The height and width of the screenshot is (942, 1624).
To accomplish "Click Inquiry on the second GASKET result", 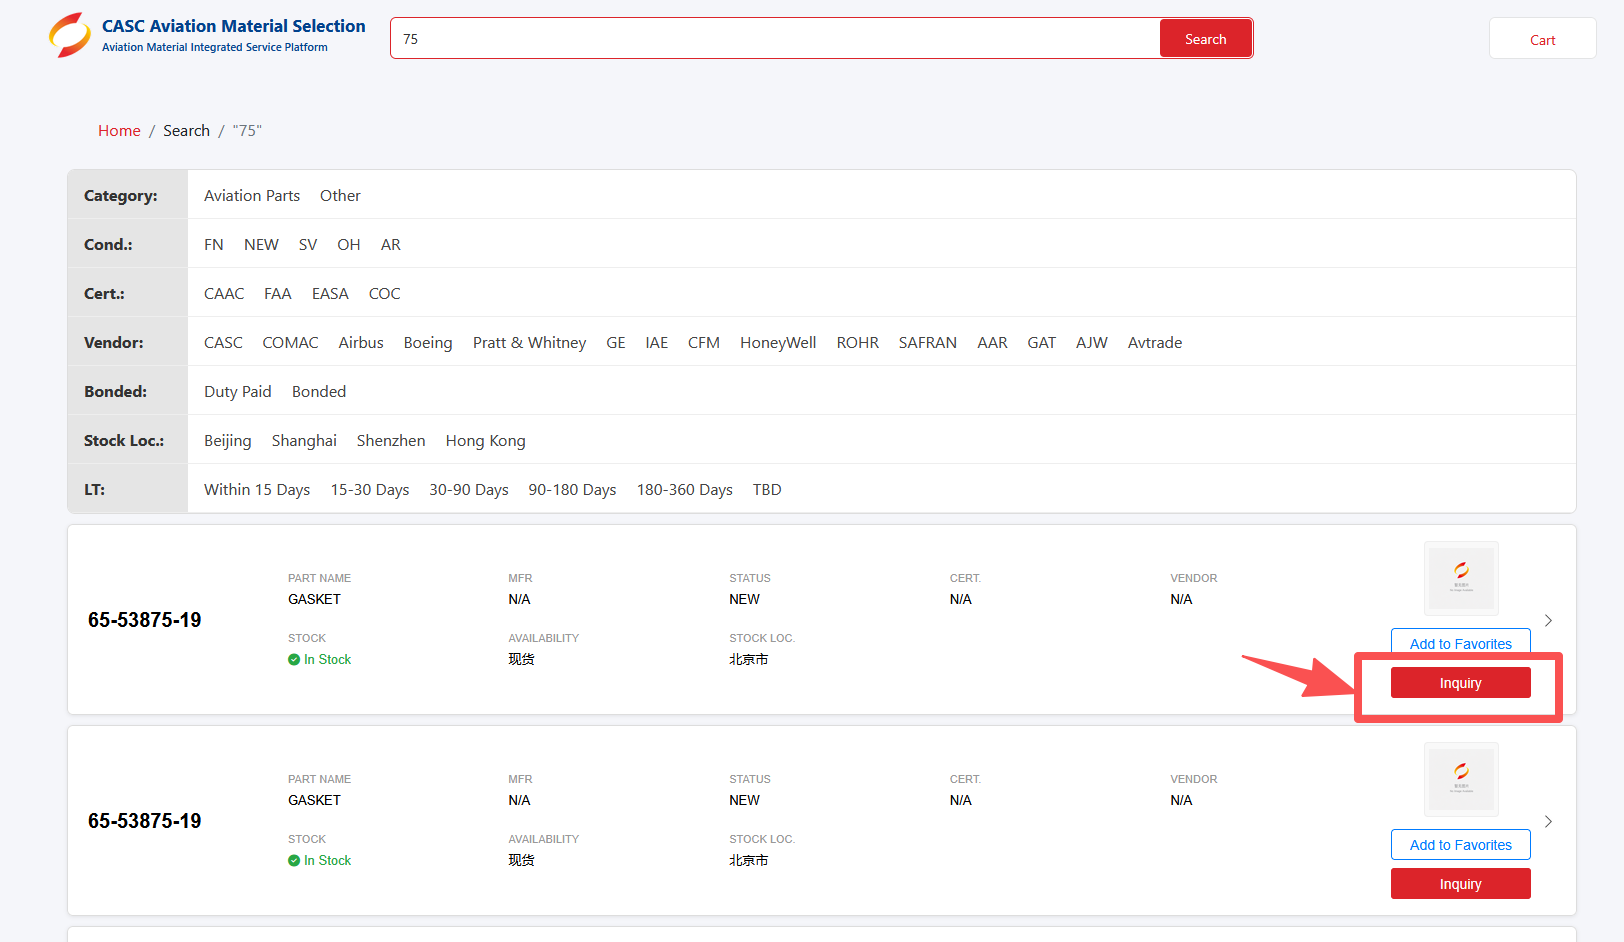I will [1461, 884].
